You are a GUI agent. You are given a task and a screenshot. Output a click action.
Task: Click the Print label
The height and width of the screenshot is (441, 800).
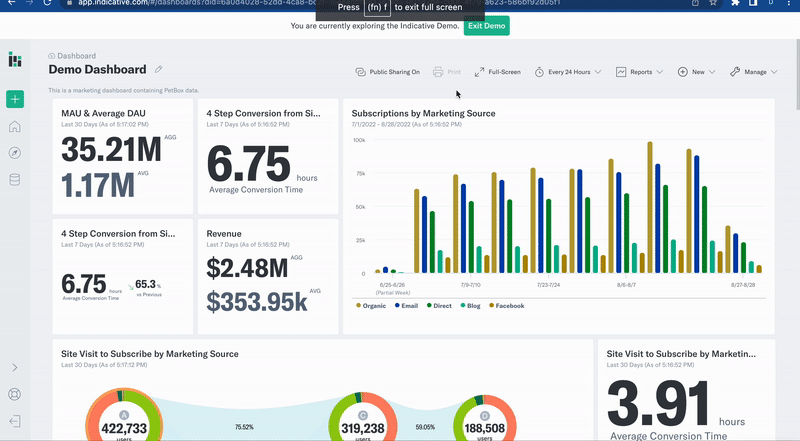454,72
